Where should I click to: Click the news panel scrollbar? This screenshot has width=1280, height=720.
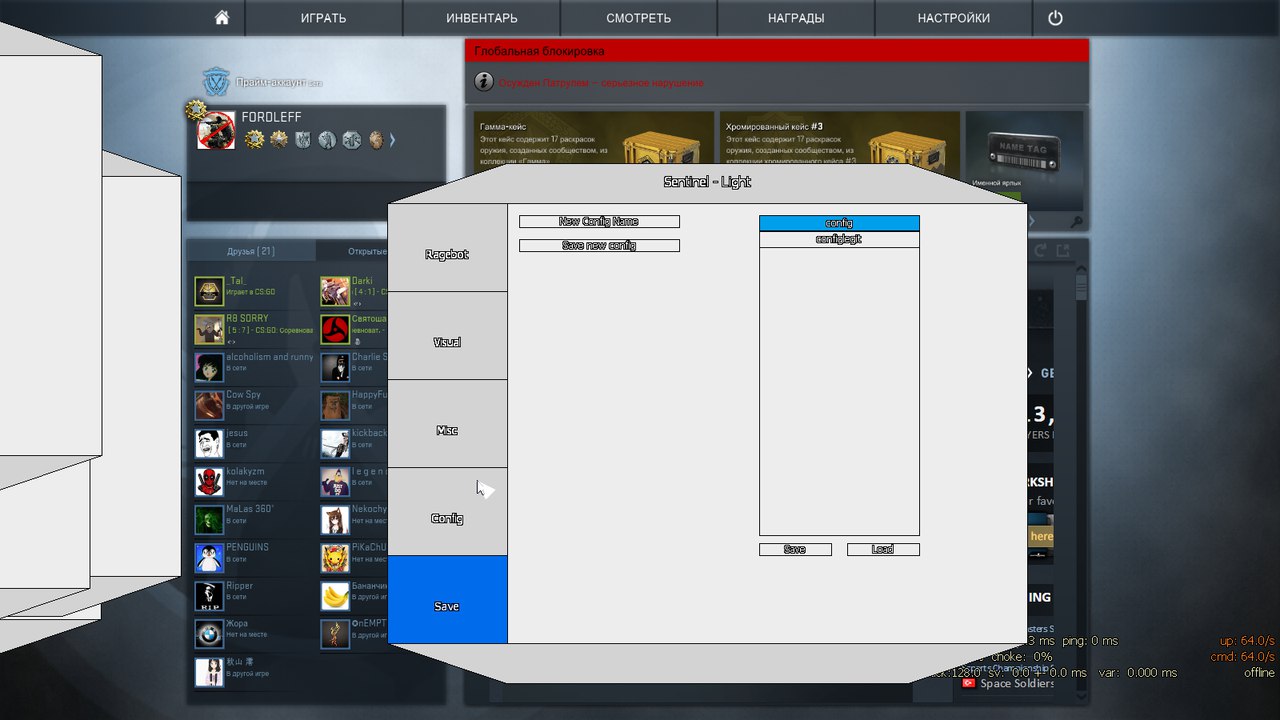[1081, 287]
